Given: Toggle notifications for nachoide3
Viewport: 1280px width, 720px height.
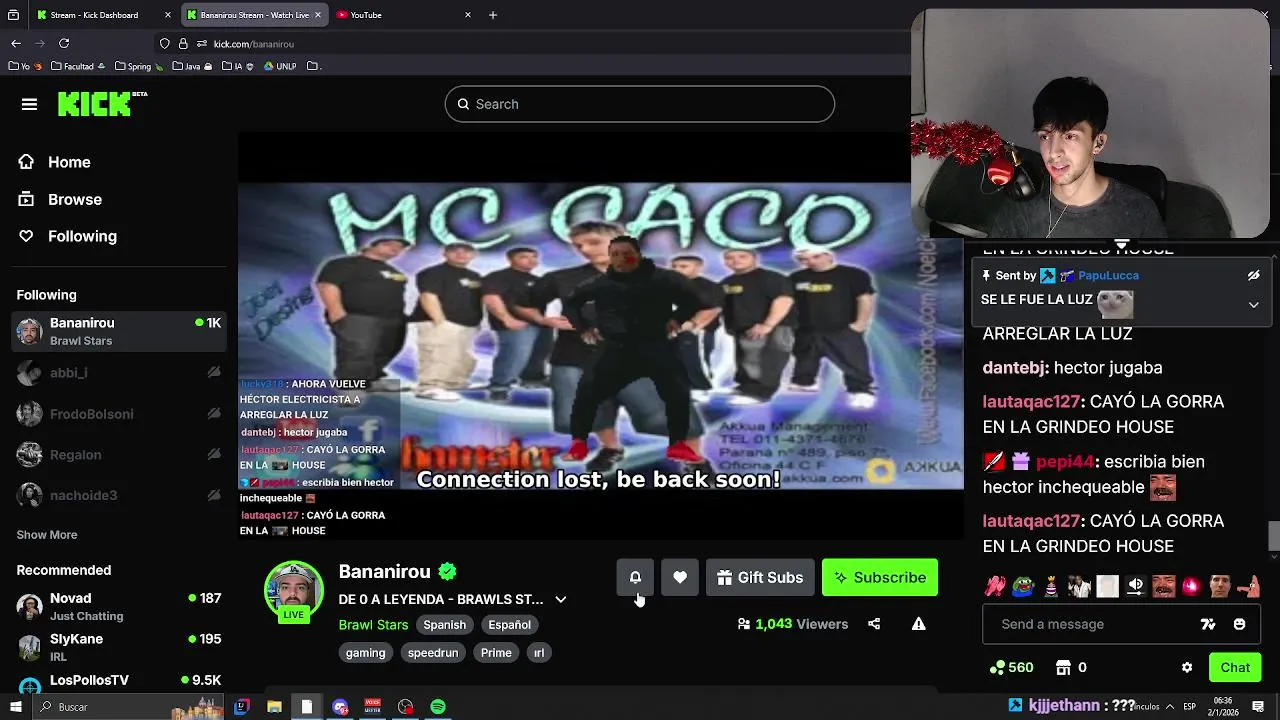Looking at the screenshot, I should pos(214,495).
